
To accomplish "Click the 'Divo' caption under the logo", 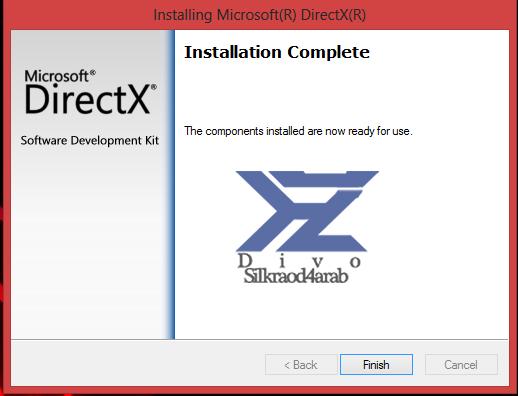I will coord(299,261).
